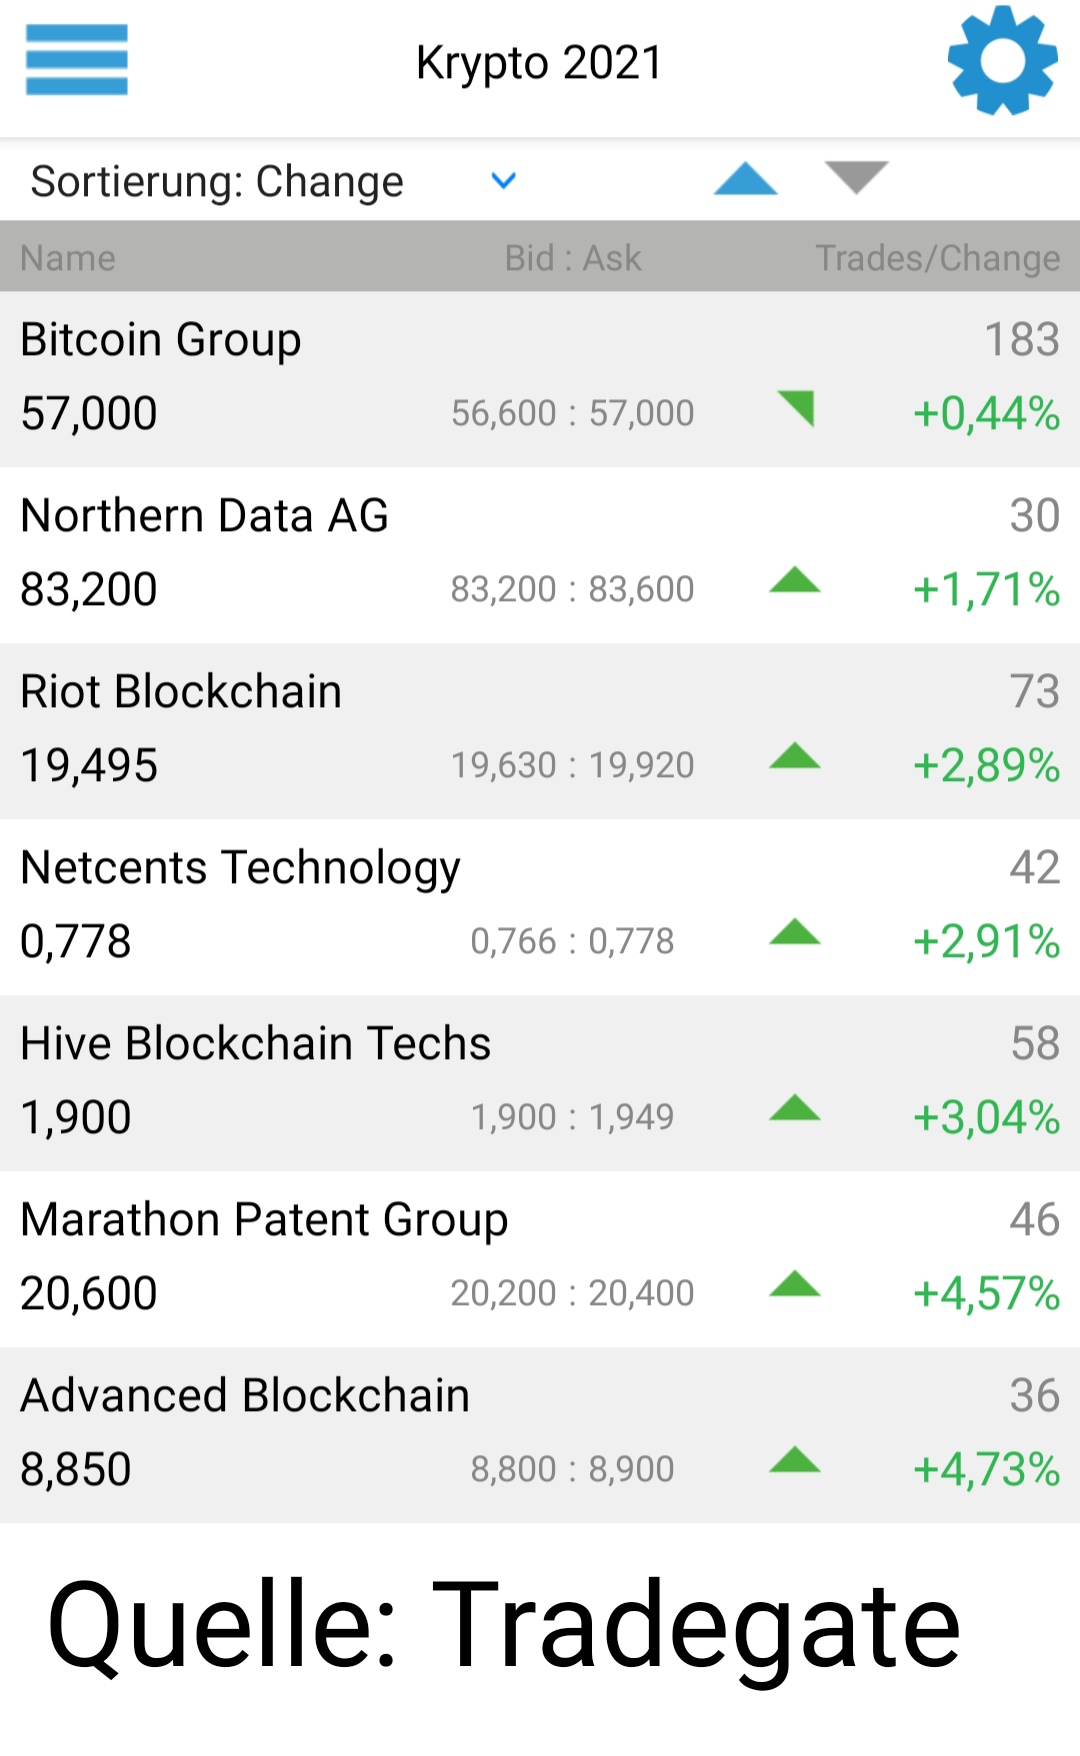
Task: Click Northern Data AG up-trend arrow
Action: (795, 580)
